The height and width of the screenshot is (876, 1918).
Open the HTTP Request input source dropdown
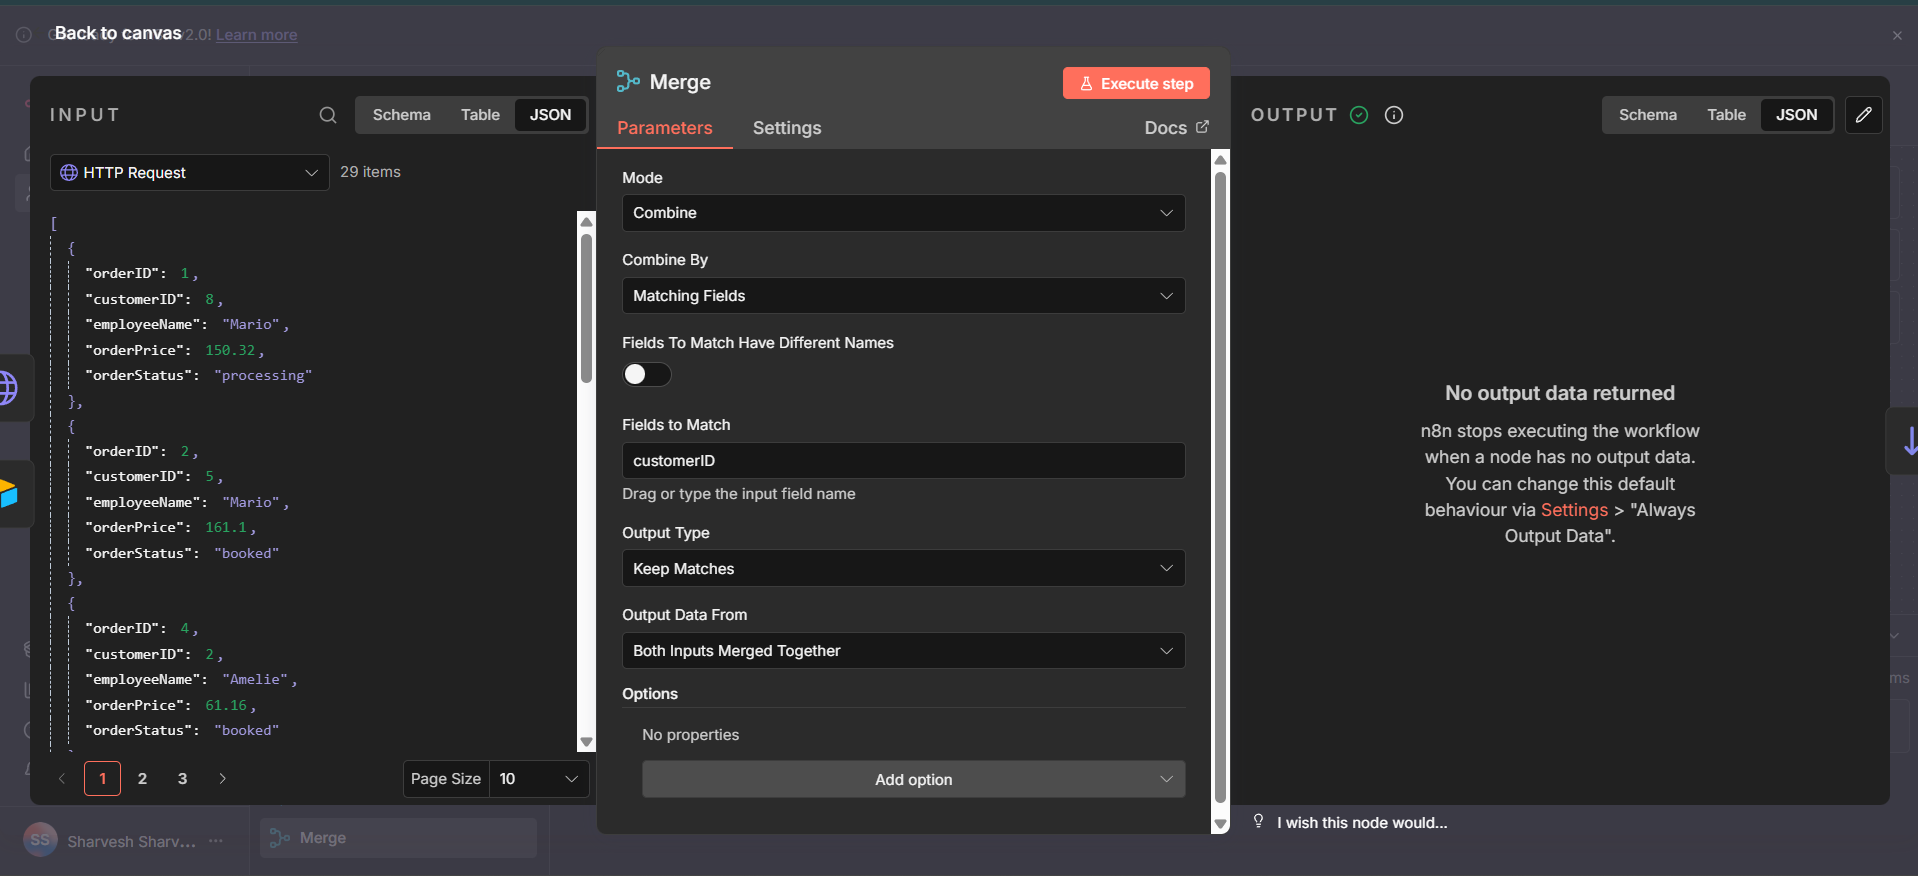click(189, 172)
